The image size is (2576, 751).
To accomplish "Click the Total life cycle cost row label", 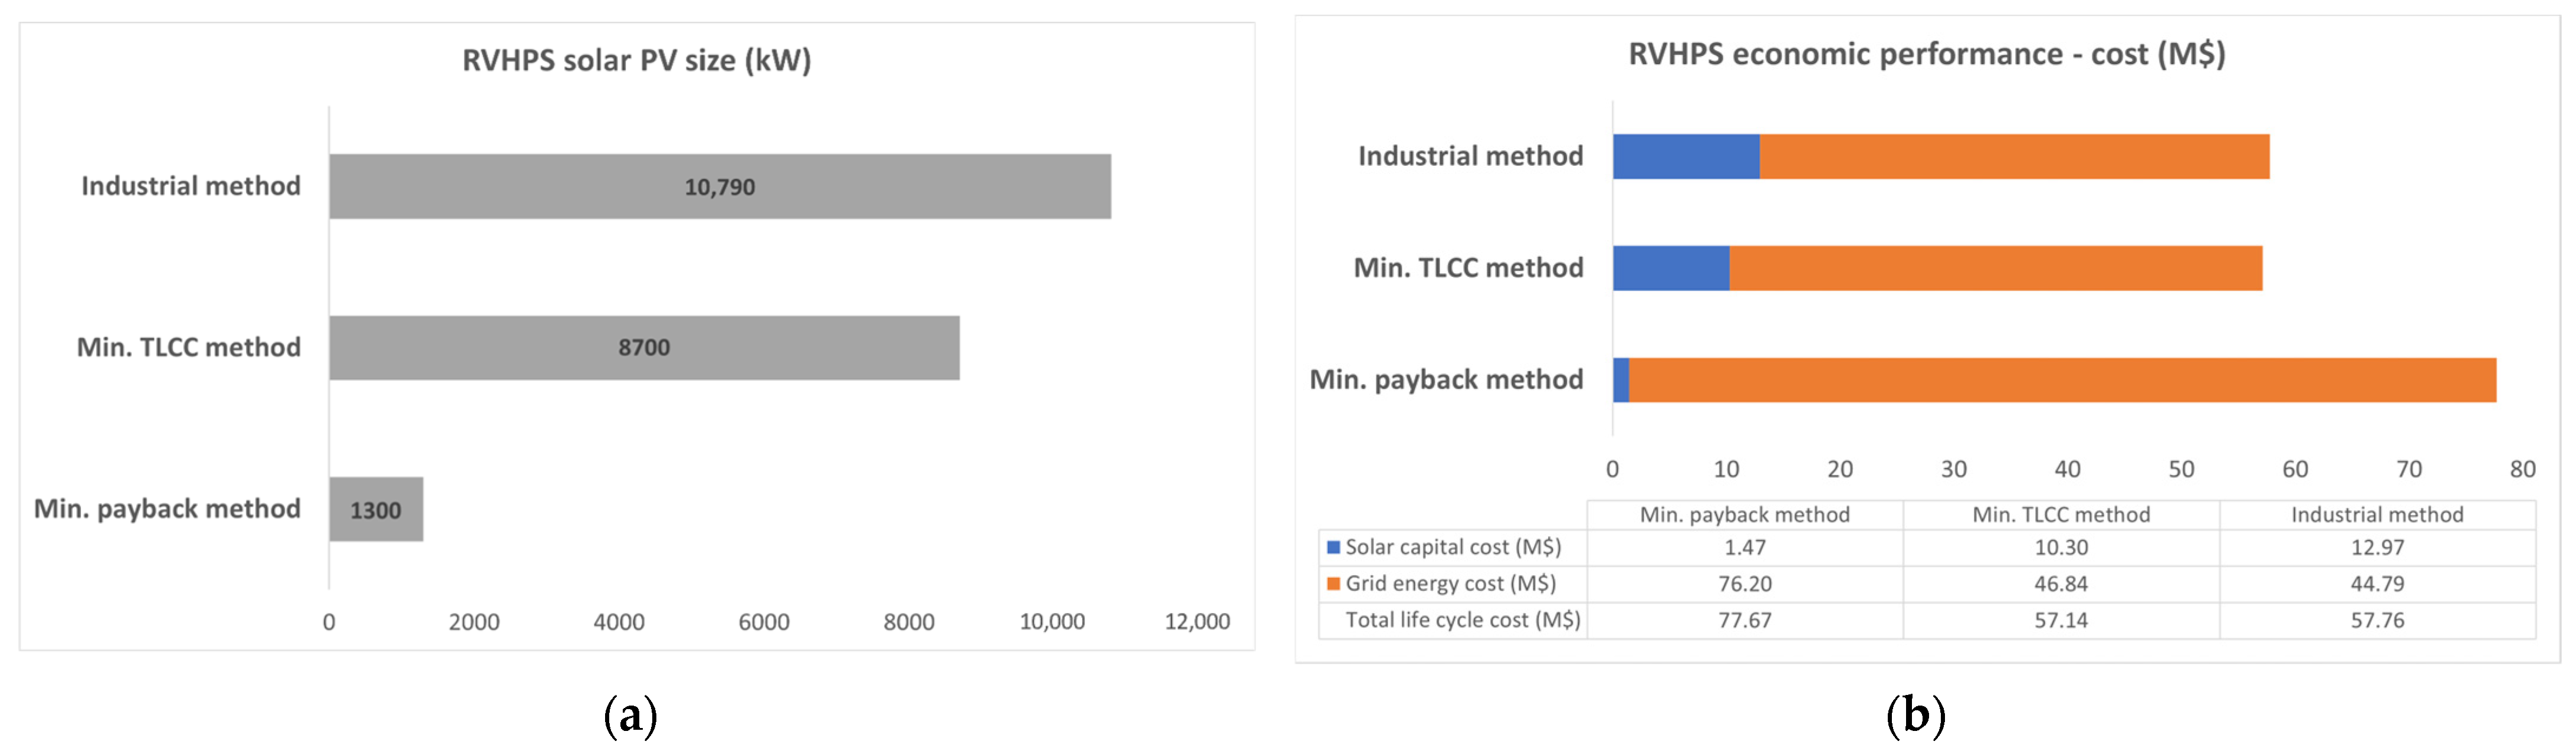I will 1462,620.
